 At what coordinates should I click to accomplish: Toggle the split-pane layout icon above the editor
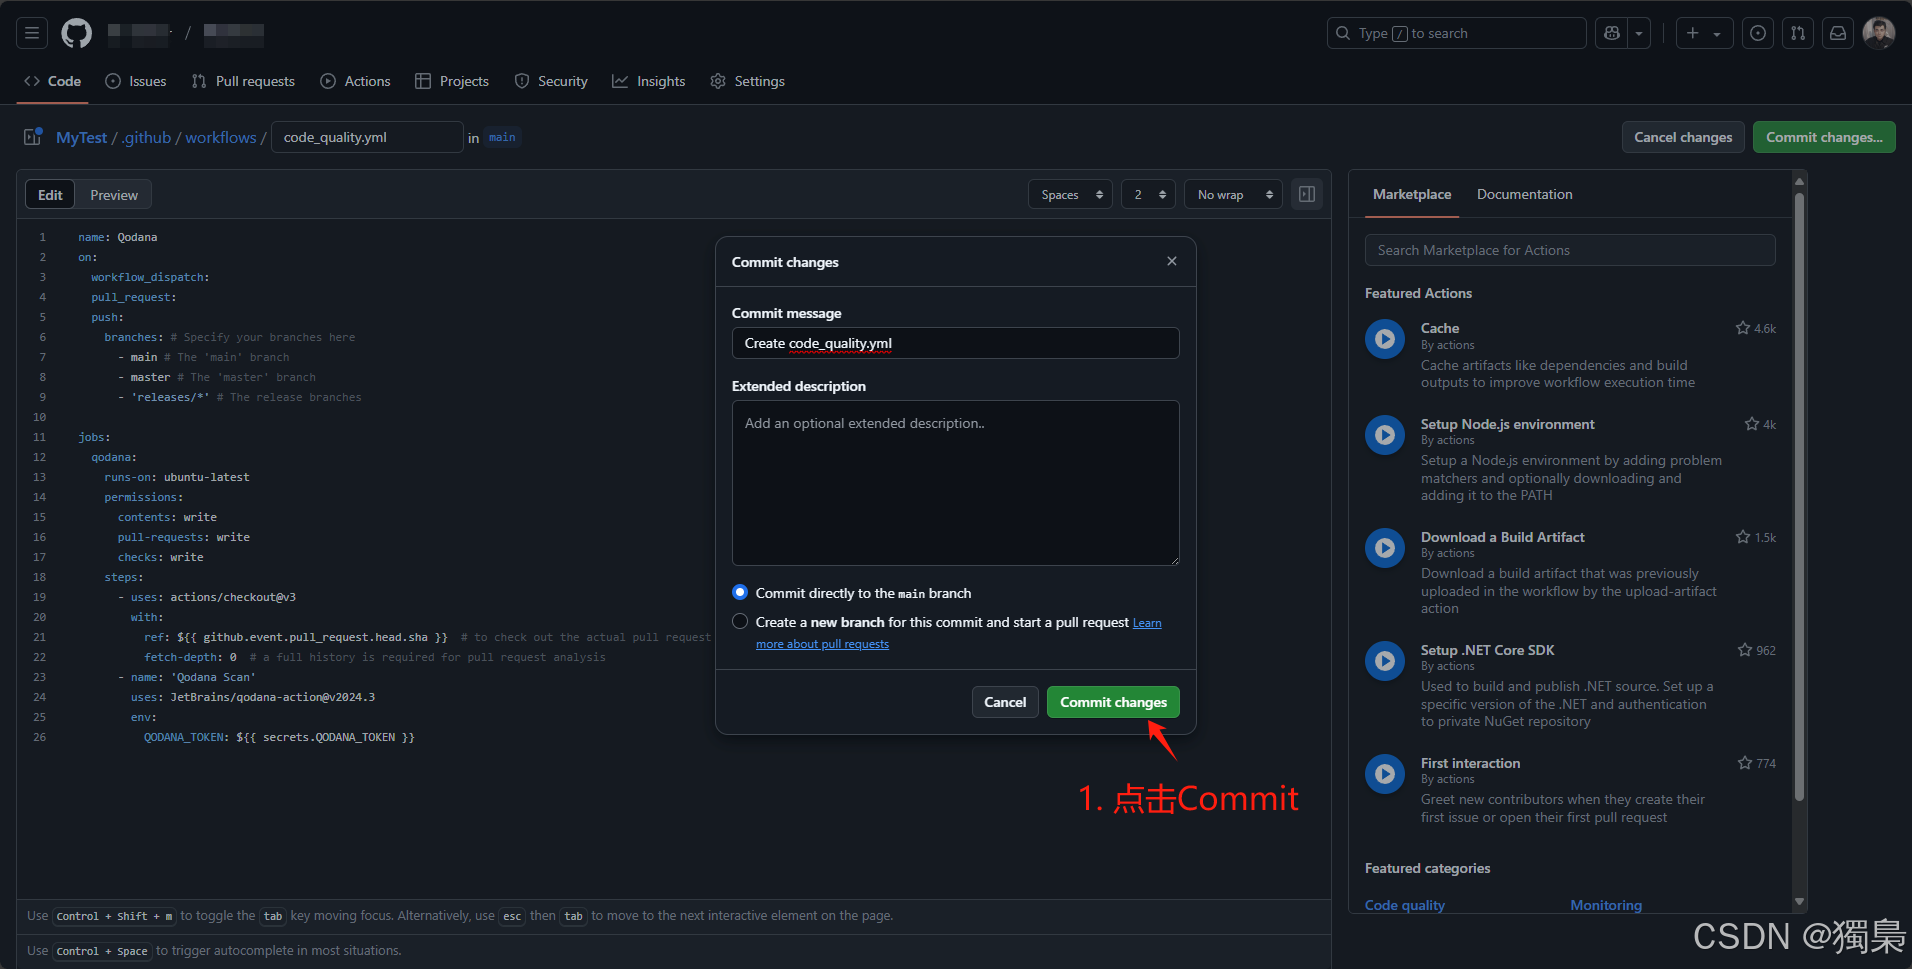pyautogui.click(x=1307, y=193)
